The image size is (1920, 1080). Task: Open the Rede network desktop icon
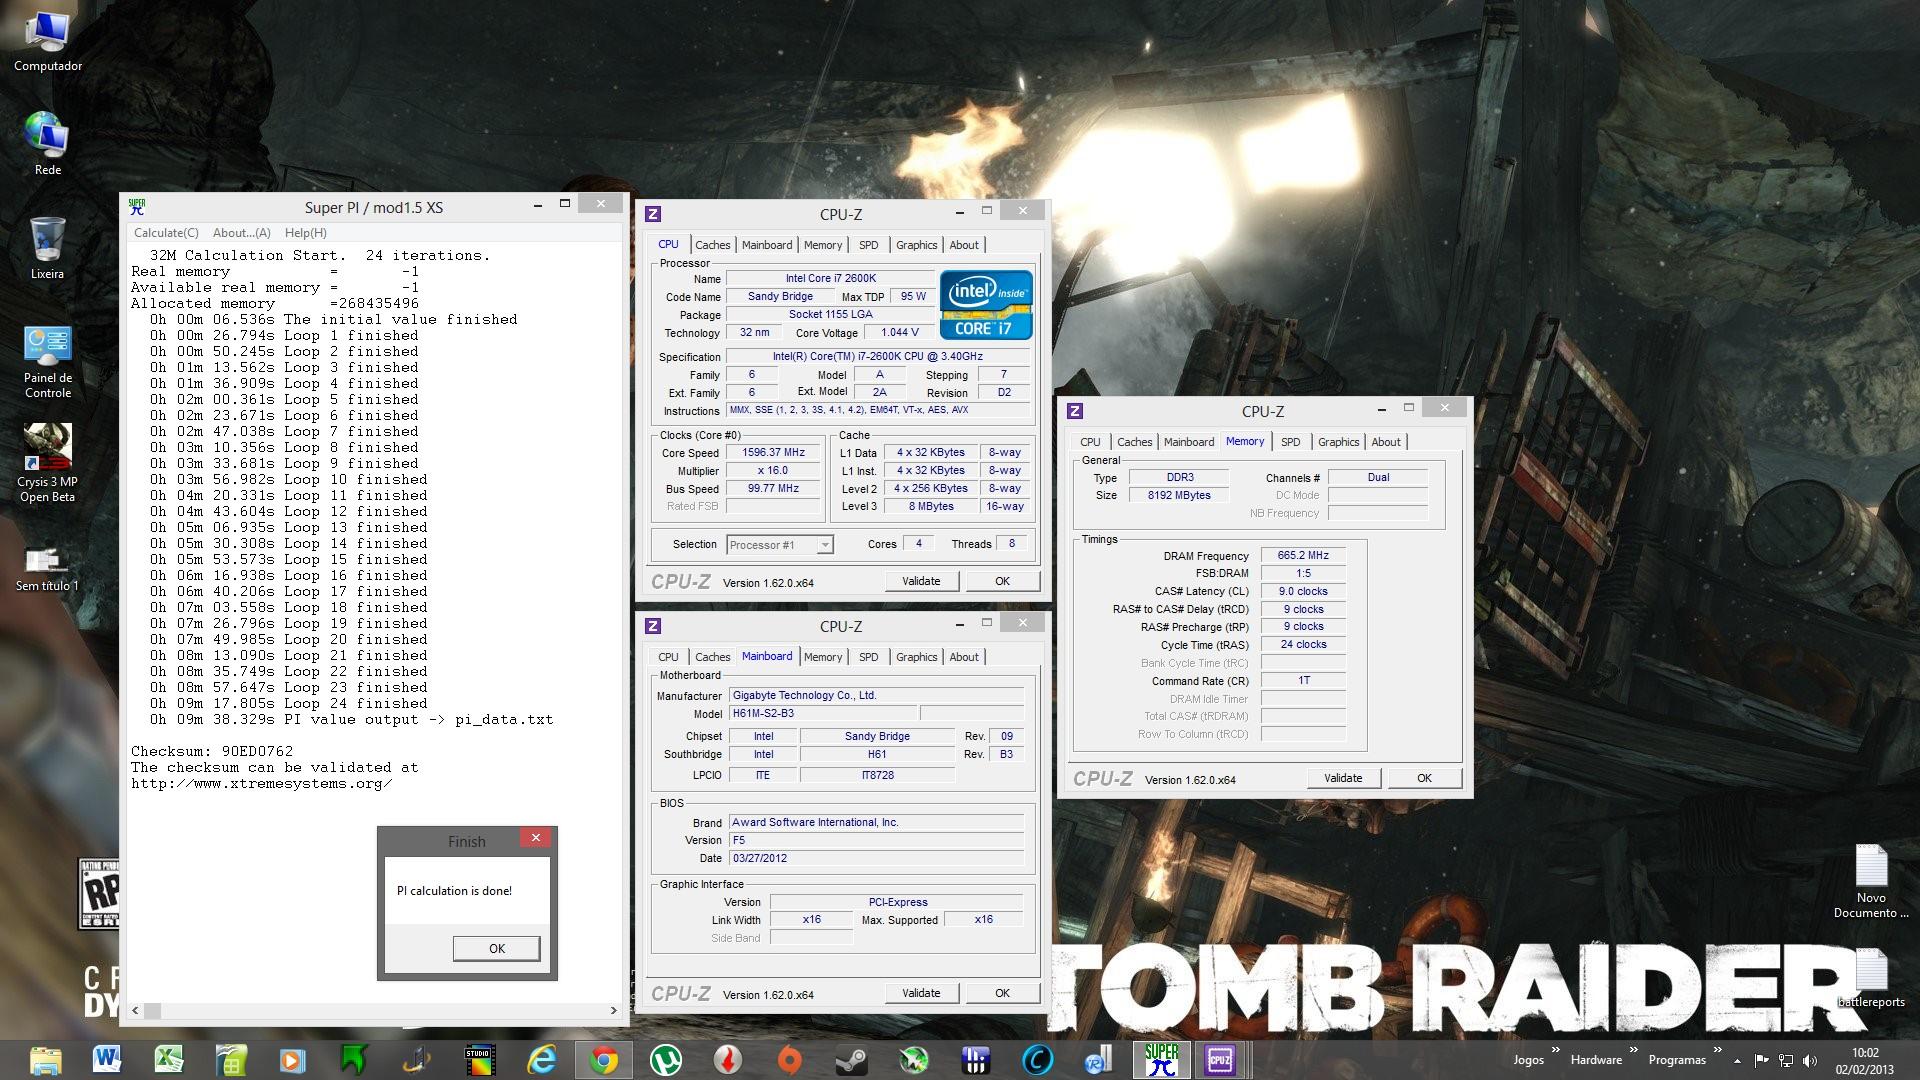[x=47, y=143]
